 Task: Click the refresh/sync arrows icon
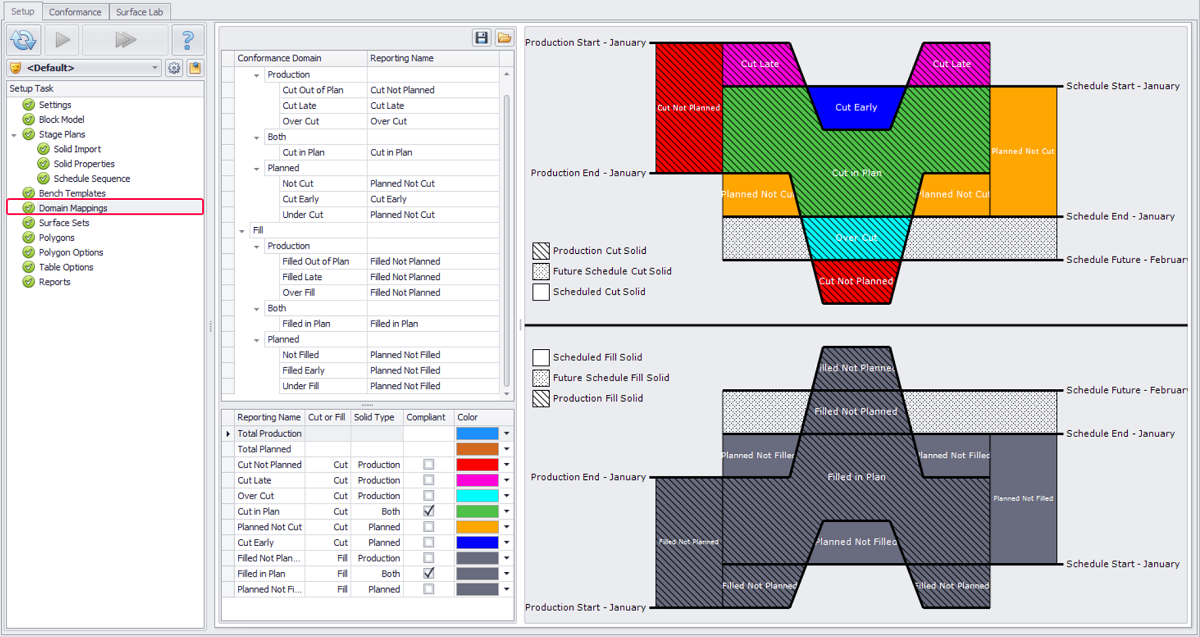tap(24, 40)
